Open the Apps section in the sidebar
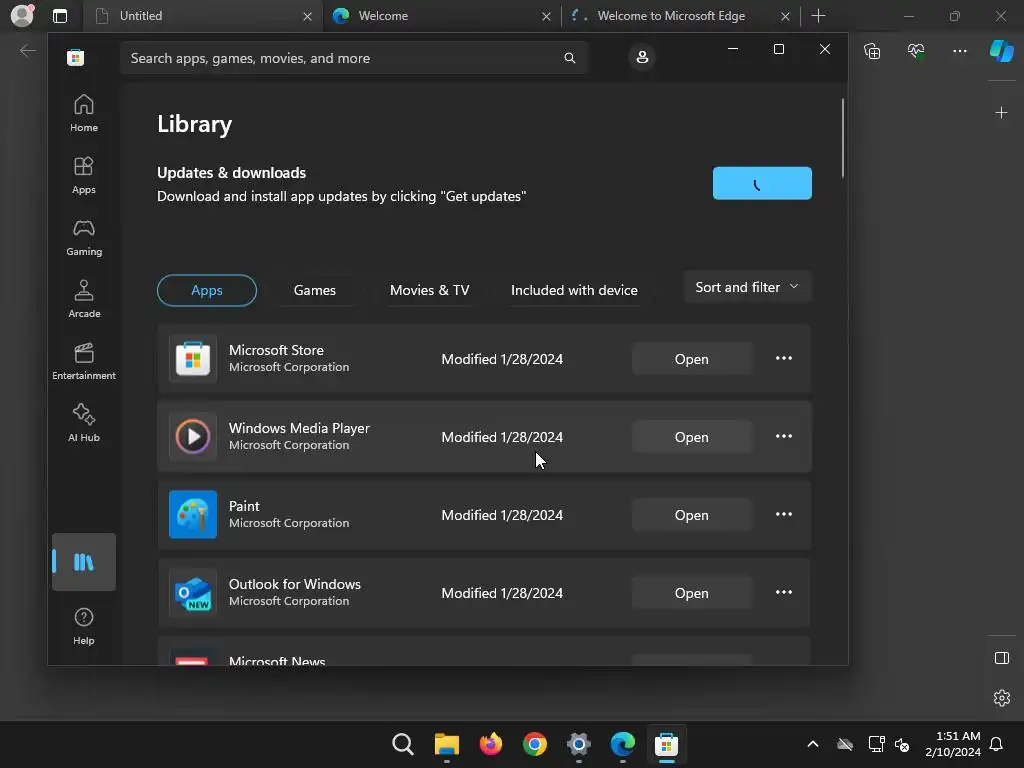The image size is (1024, 768). tap(84, 175)
